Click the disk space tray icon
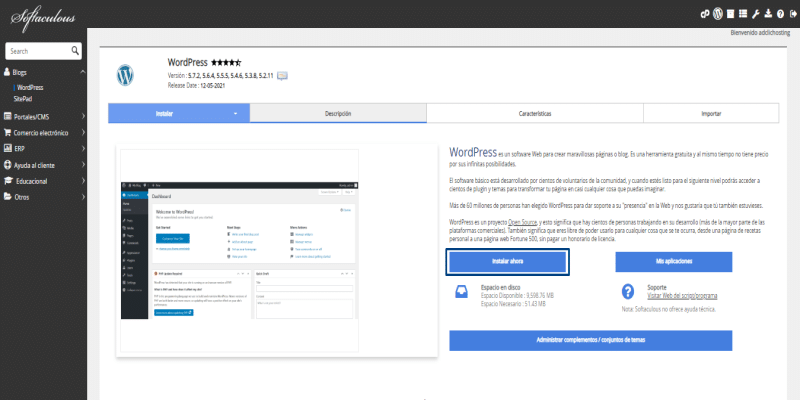This screenshot has width=800, height=400. [x=461, y=292]
